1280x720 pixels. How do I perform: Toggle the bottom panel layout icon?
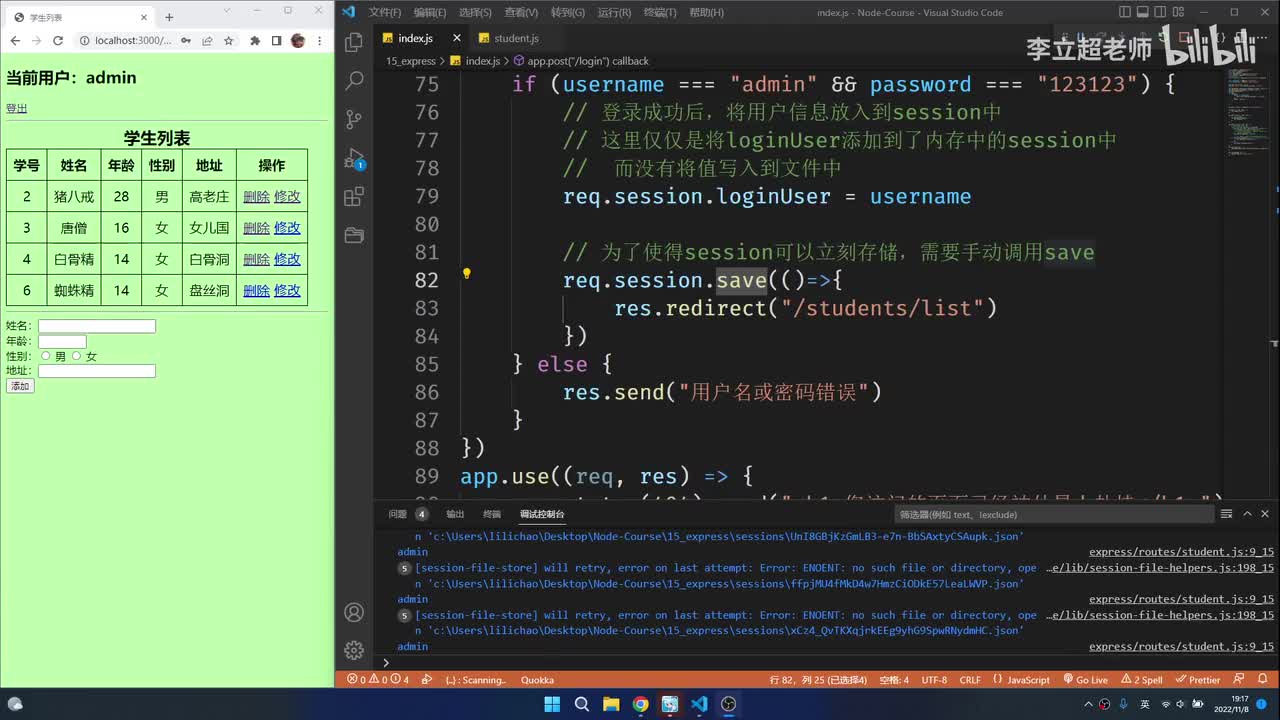click(1145, 12)
